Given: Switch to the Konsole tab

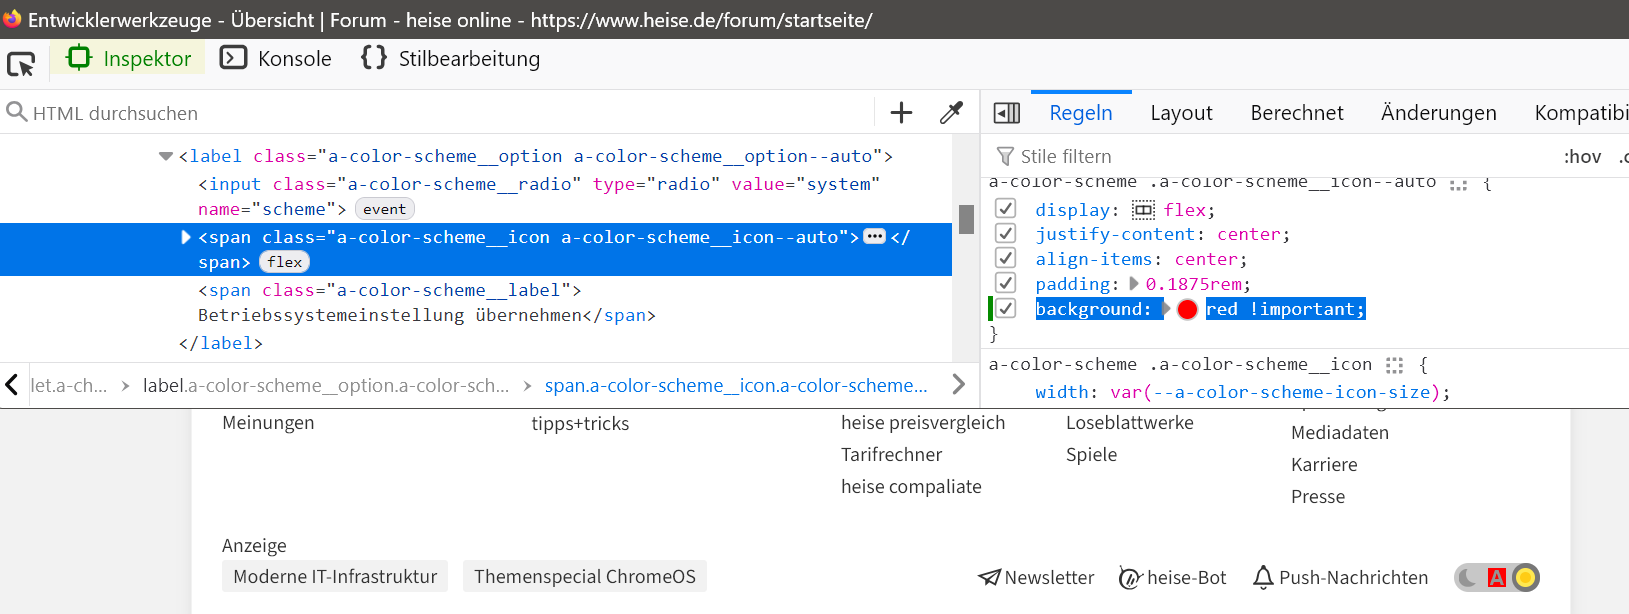Looking at the screenshot, I should point(276,59).
